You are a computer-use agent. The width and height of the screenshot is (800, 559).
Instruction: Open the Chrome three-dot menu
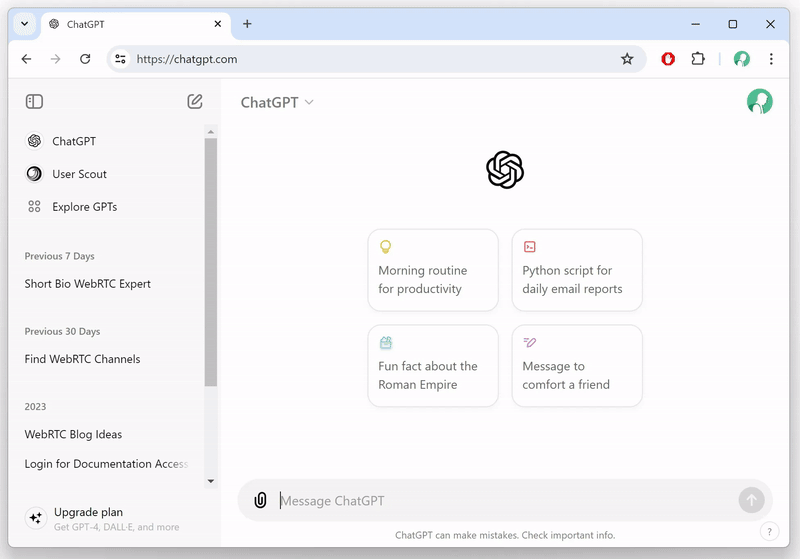point(771,59)
